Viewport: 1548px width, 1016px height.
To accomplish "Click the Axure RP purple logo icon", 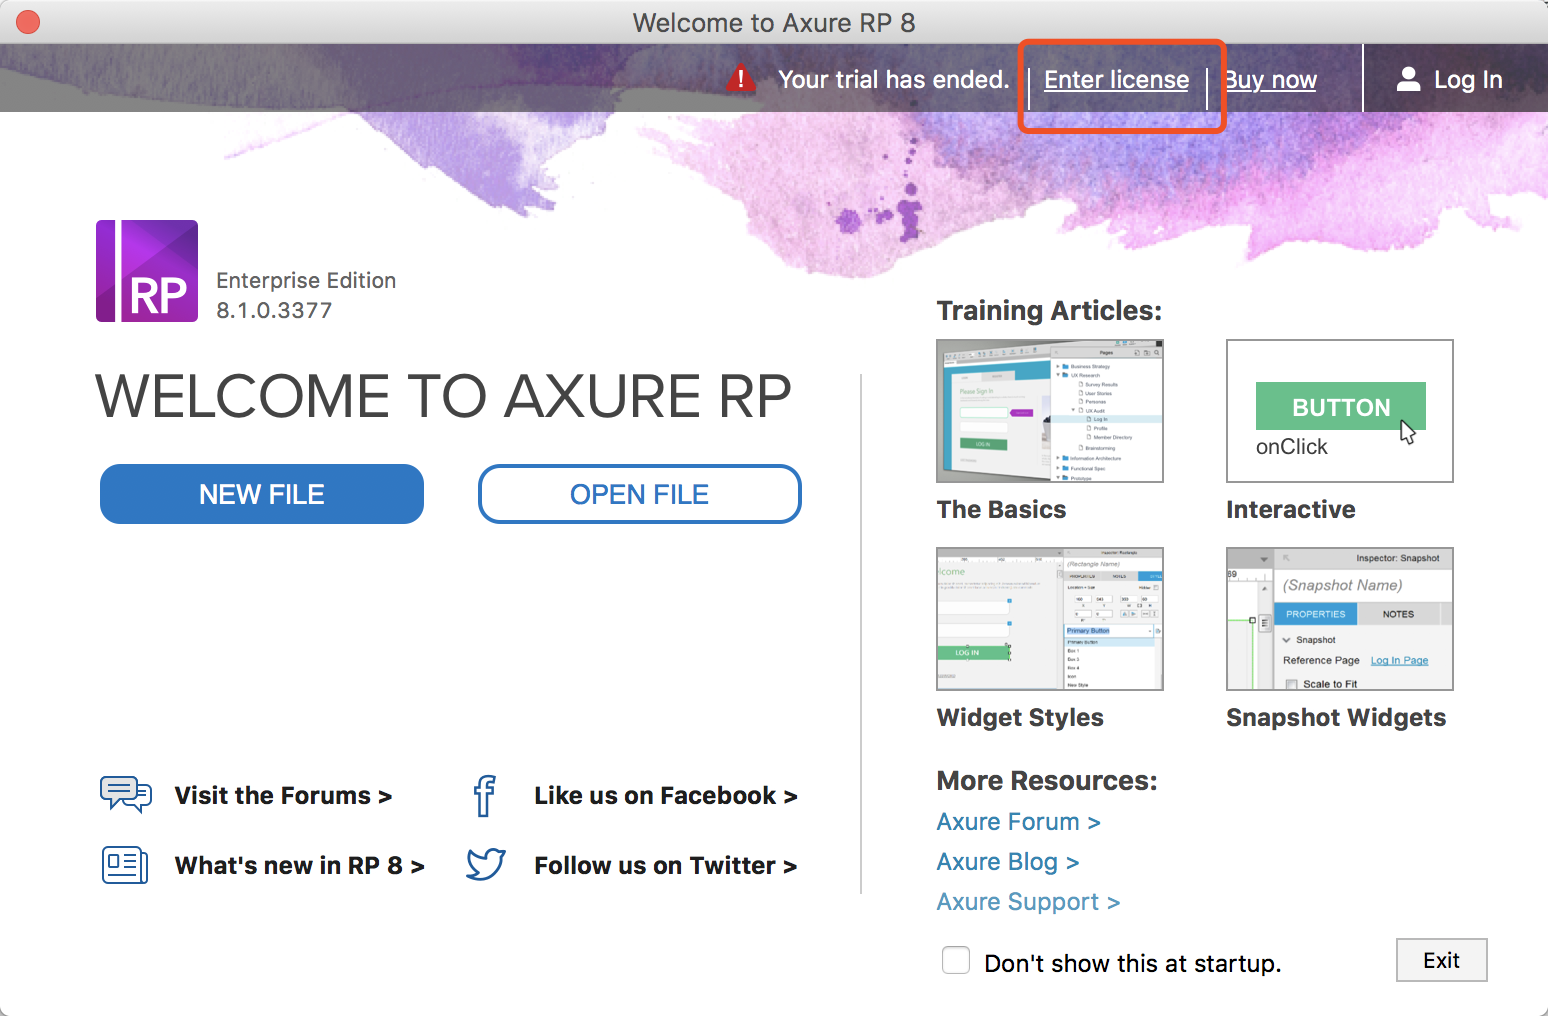I will coord(146,270).
